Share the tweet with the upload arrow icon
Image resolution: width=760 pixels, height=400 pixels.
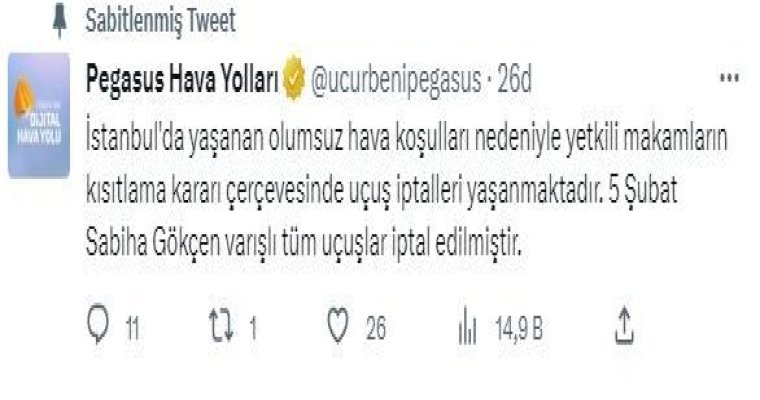pos(624,325)
